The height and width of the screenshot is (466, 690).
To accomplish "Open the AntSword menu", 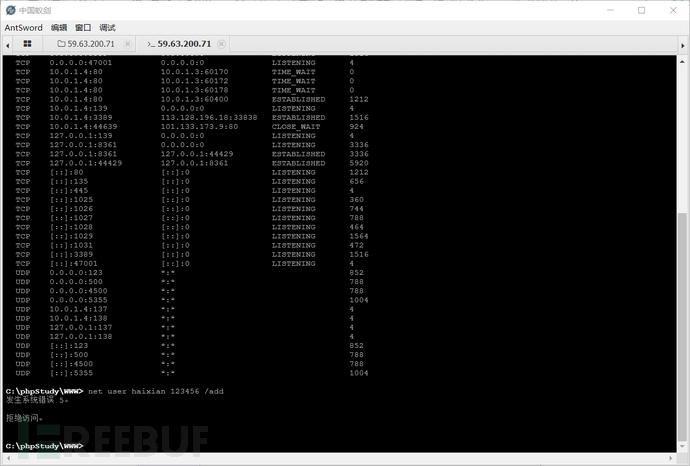I will [23, 28].
